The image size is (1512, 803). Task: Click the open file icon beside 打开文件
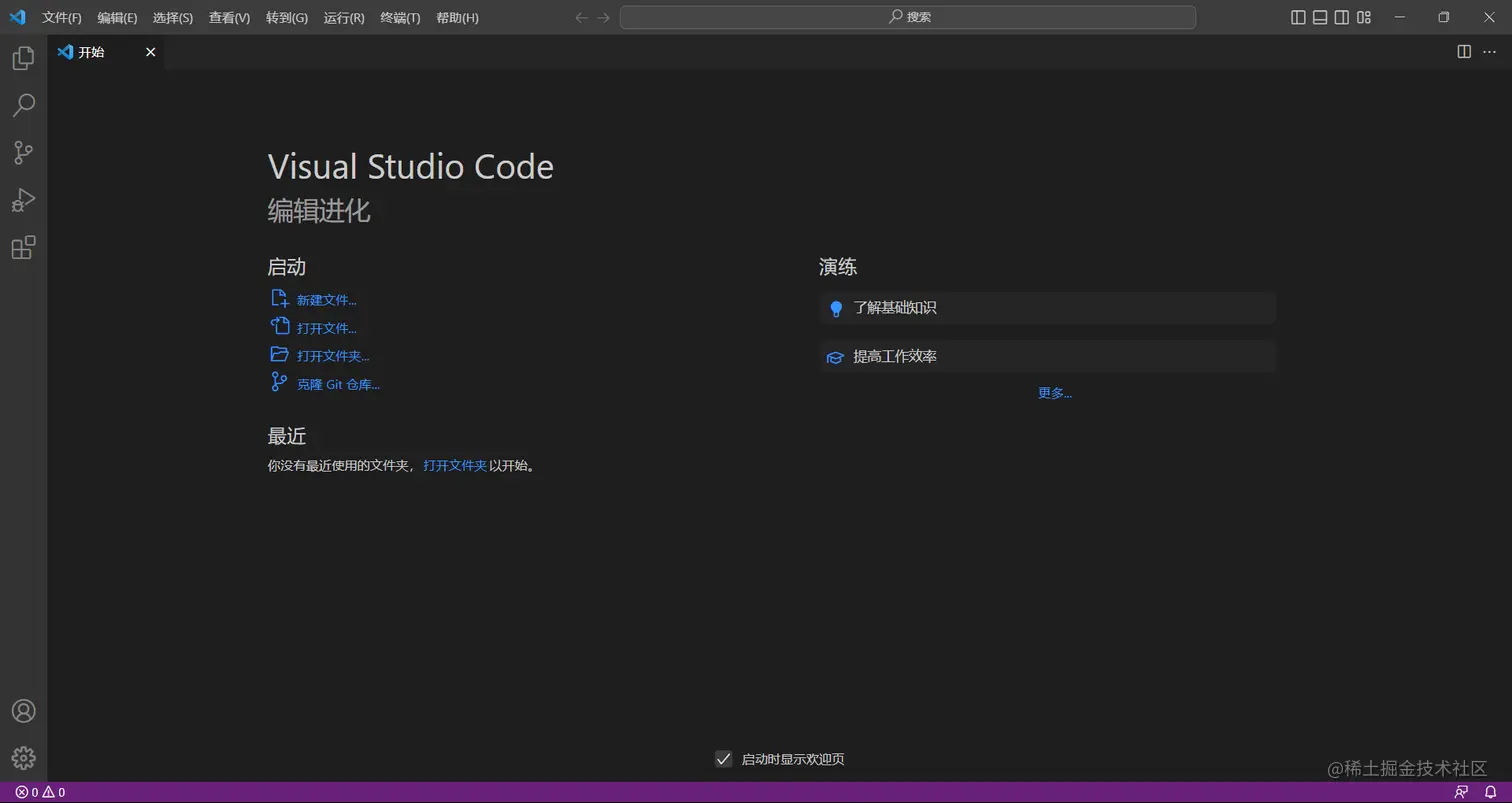[280, 326]
